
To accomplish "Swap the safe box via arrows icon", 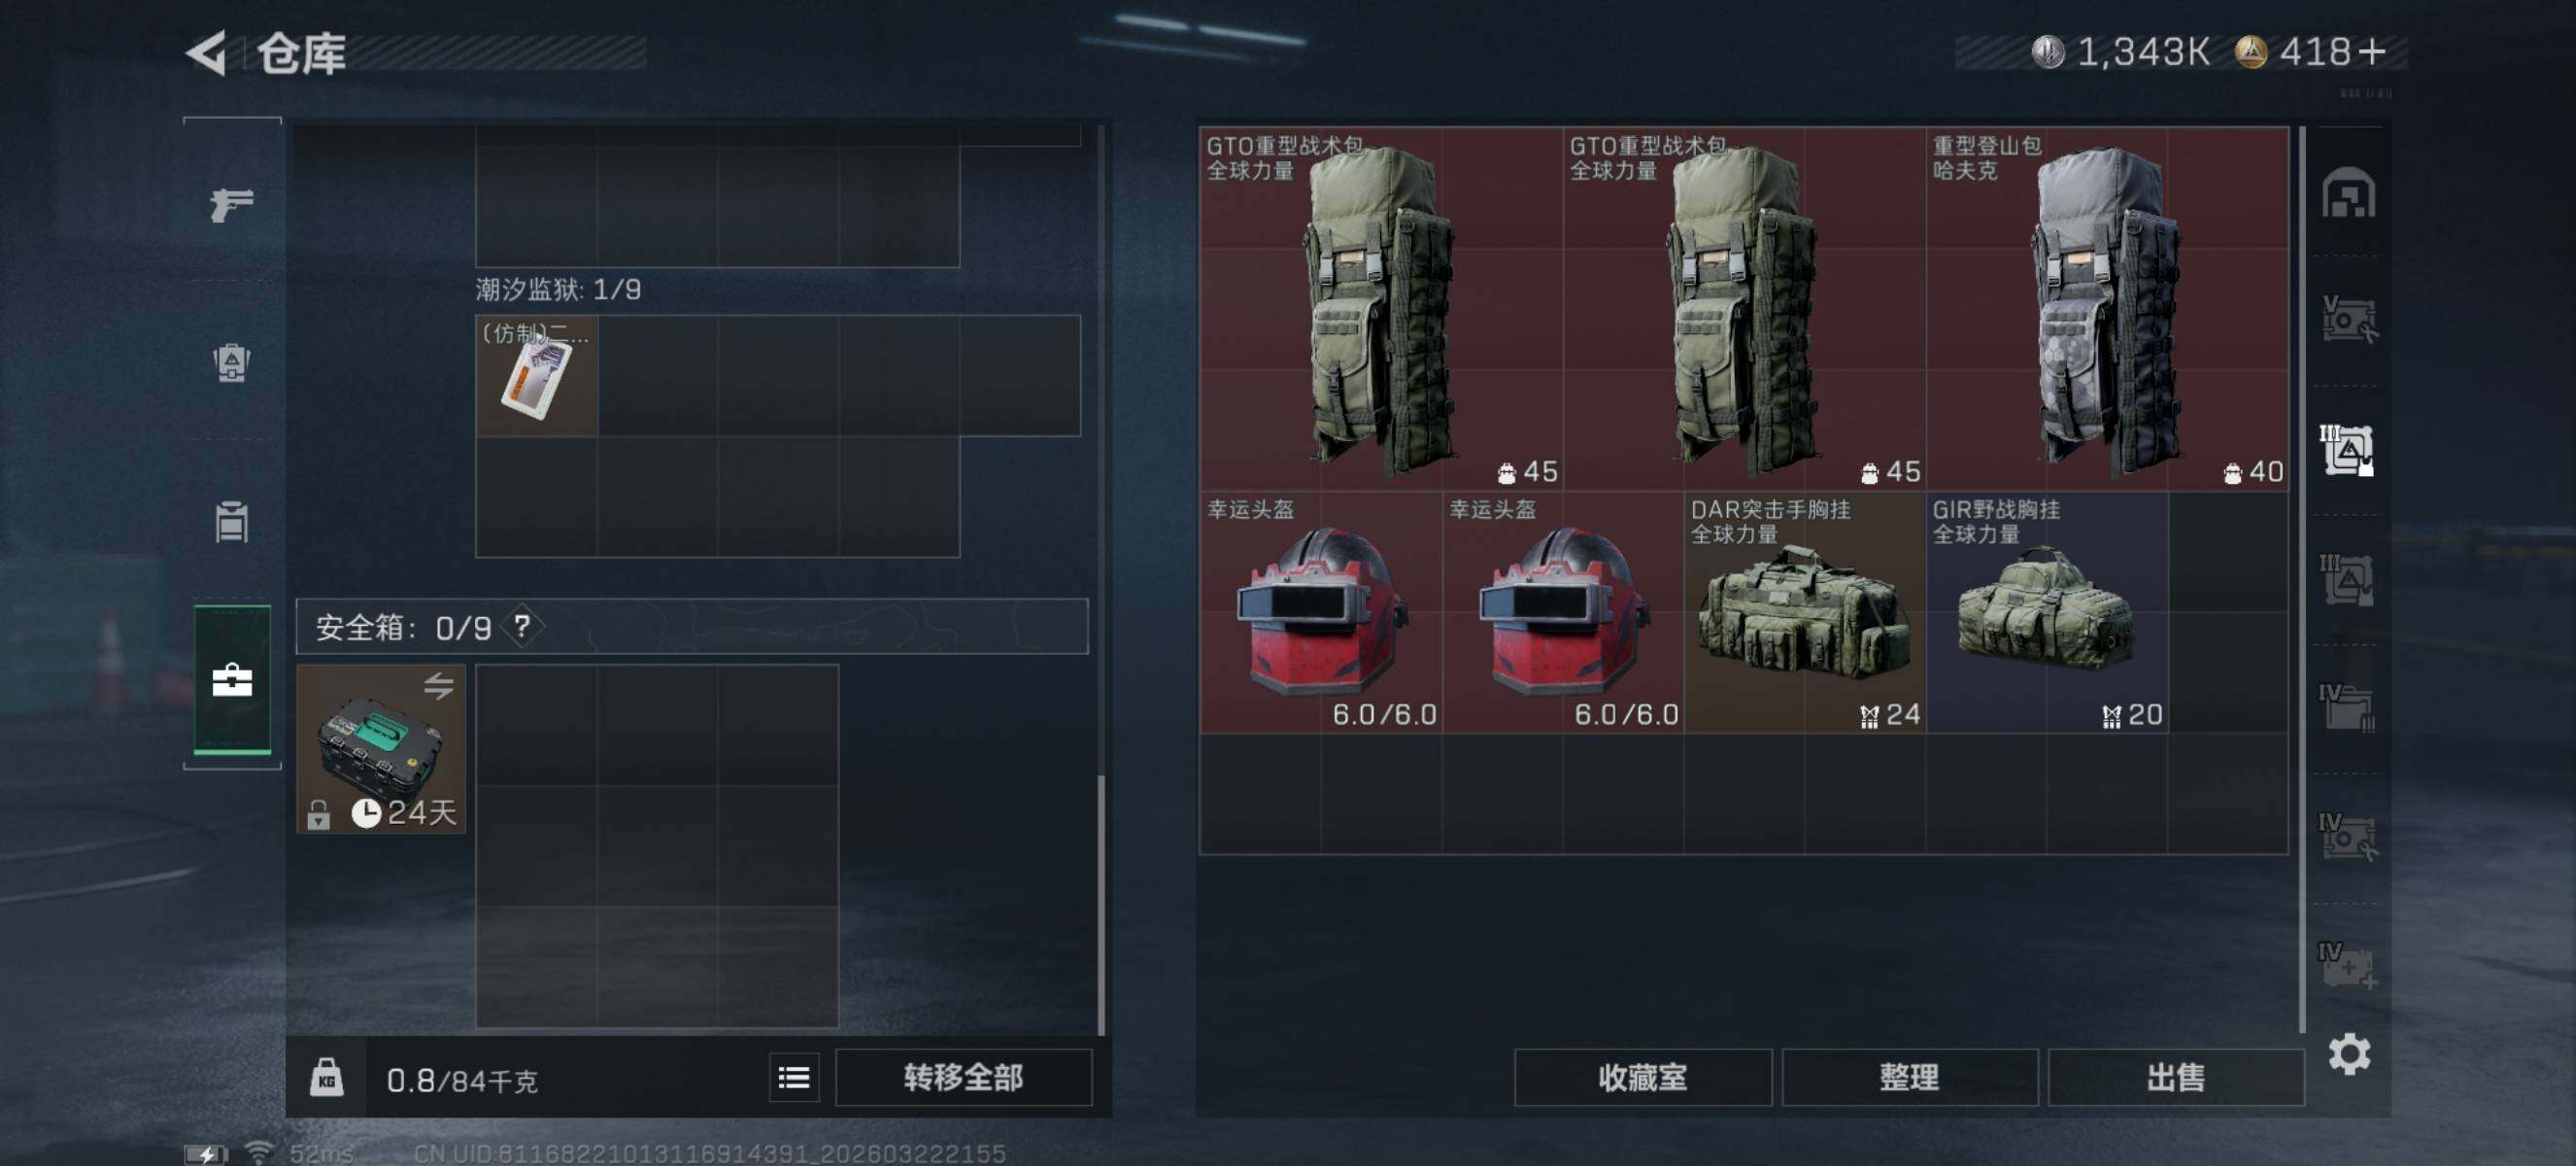I will point(438,686).
